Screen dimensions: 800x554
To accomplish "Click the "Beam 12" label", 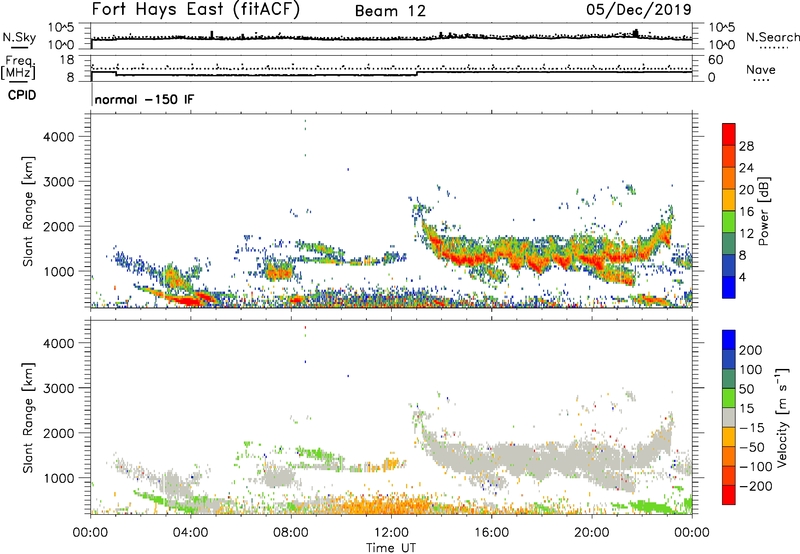I will tap(390, 11).
